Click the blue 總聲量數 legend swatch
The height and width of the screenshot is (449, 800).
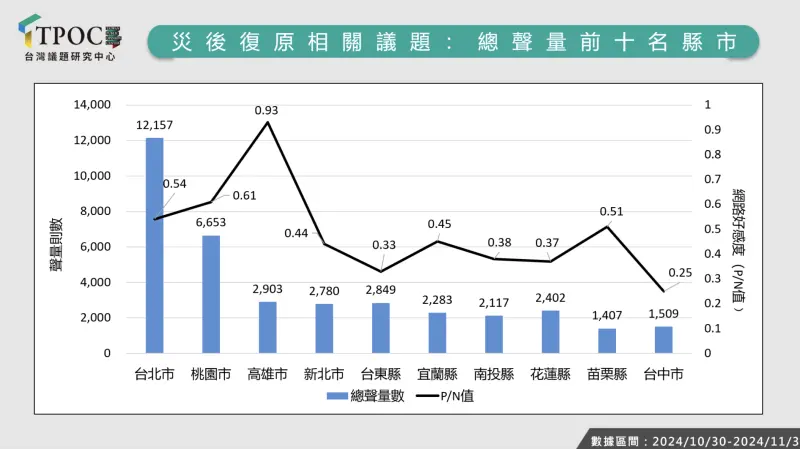337,396
